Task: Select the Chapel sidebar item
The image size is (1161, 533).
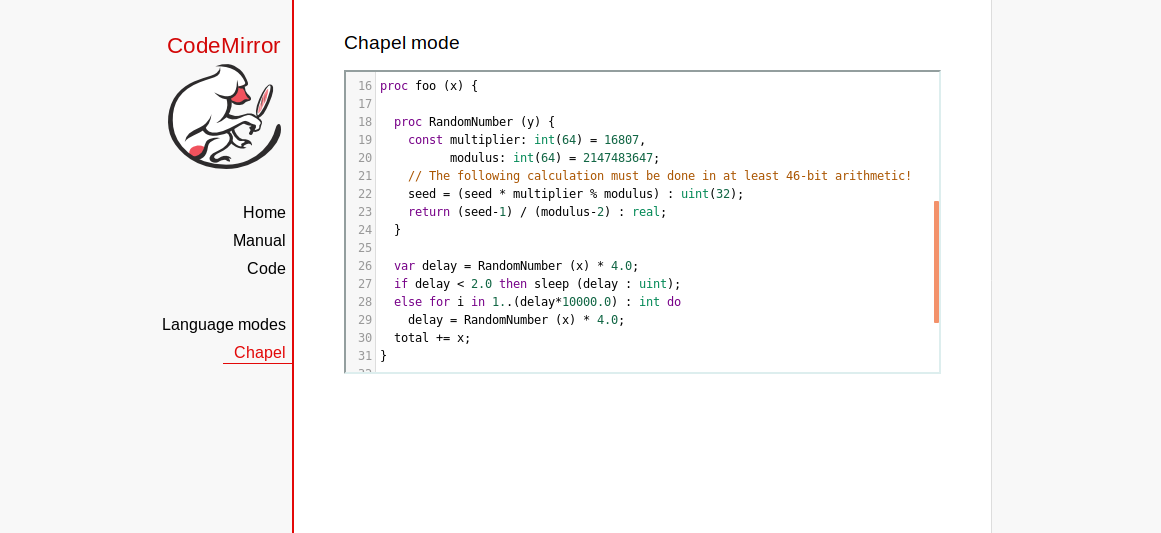Action: tap(259, 353)
